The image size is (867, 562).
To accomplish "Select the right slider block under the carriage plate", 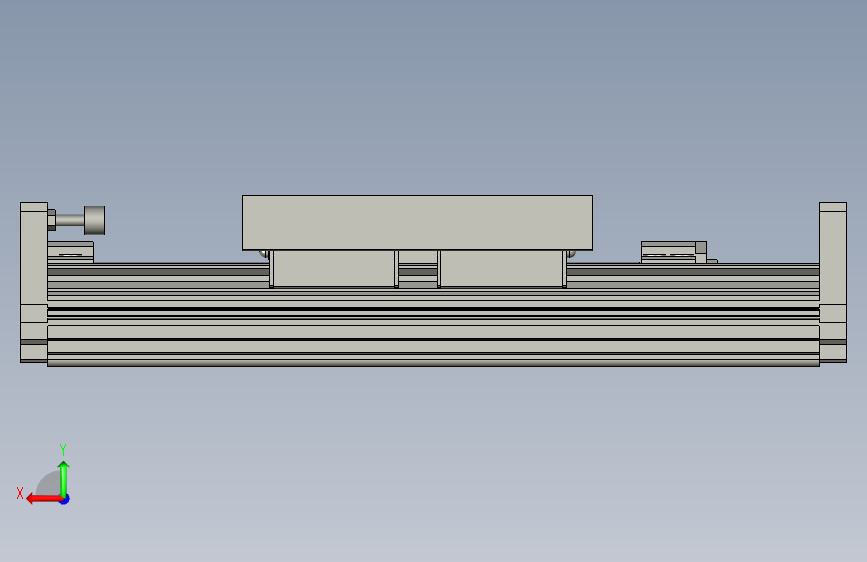I will pyautogui.click(x=502, y=269).
